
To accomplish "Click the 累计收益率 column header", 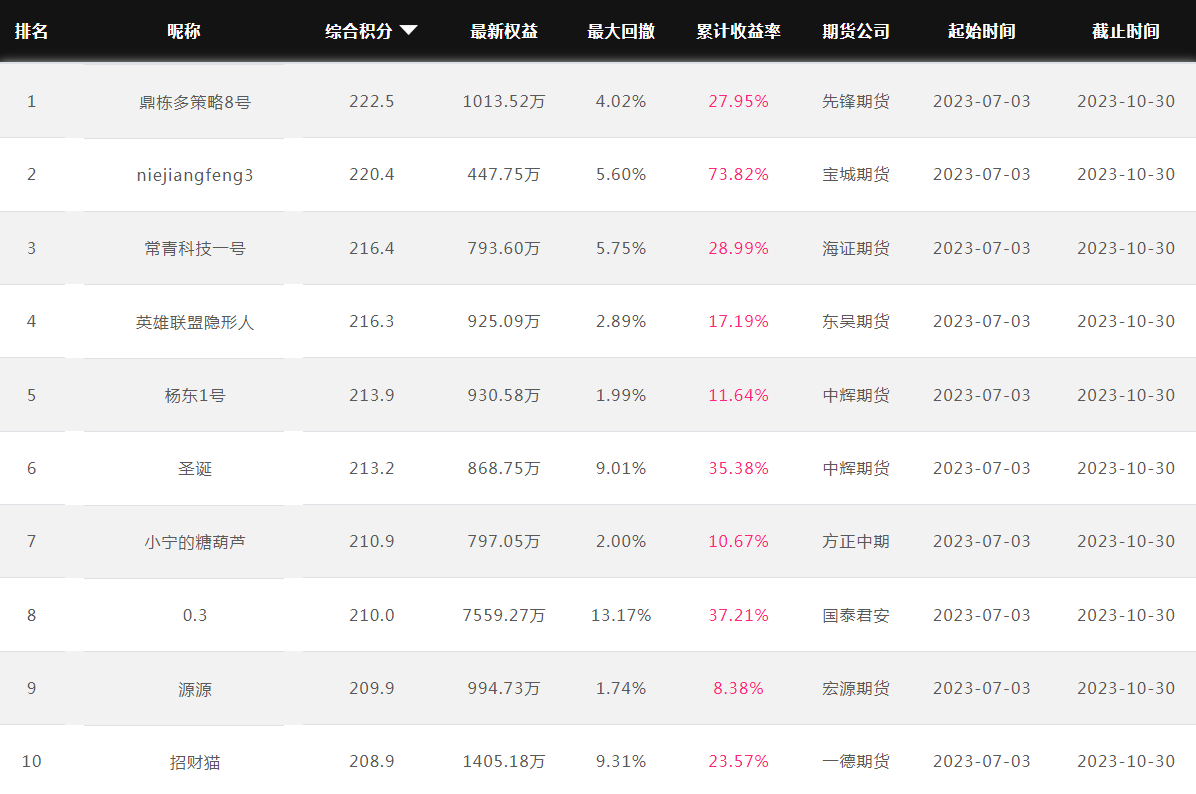I will [738, 31].
